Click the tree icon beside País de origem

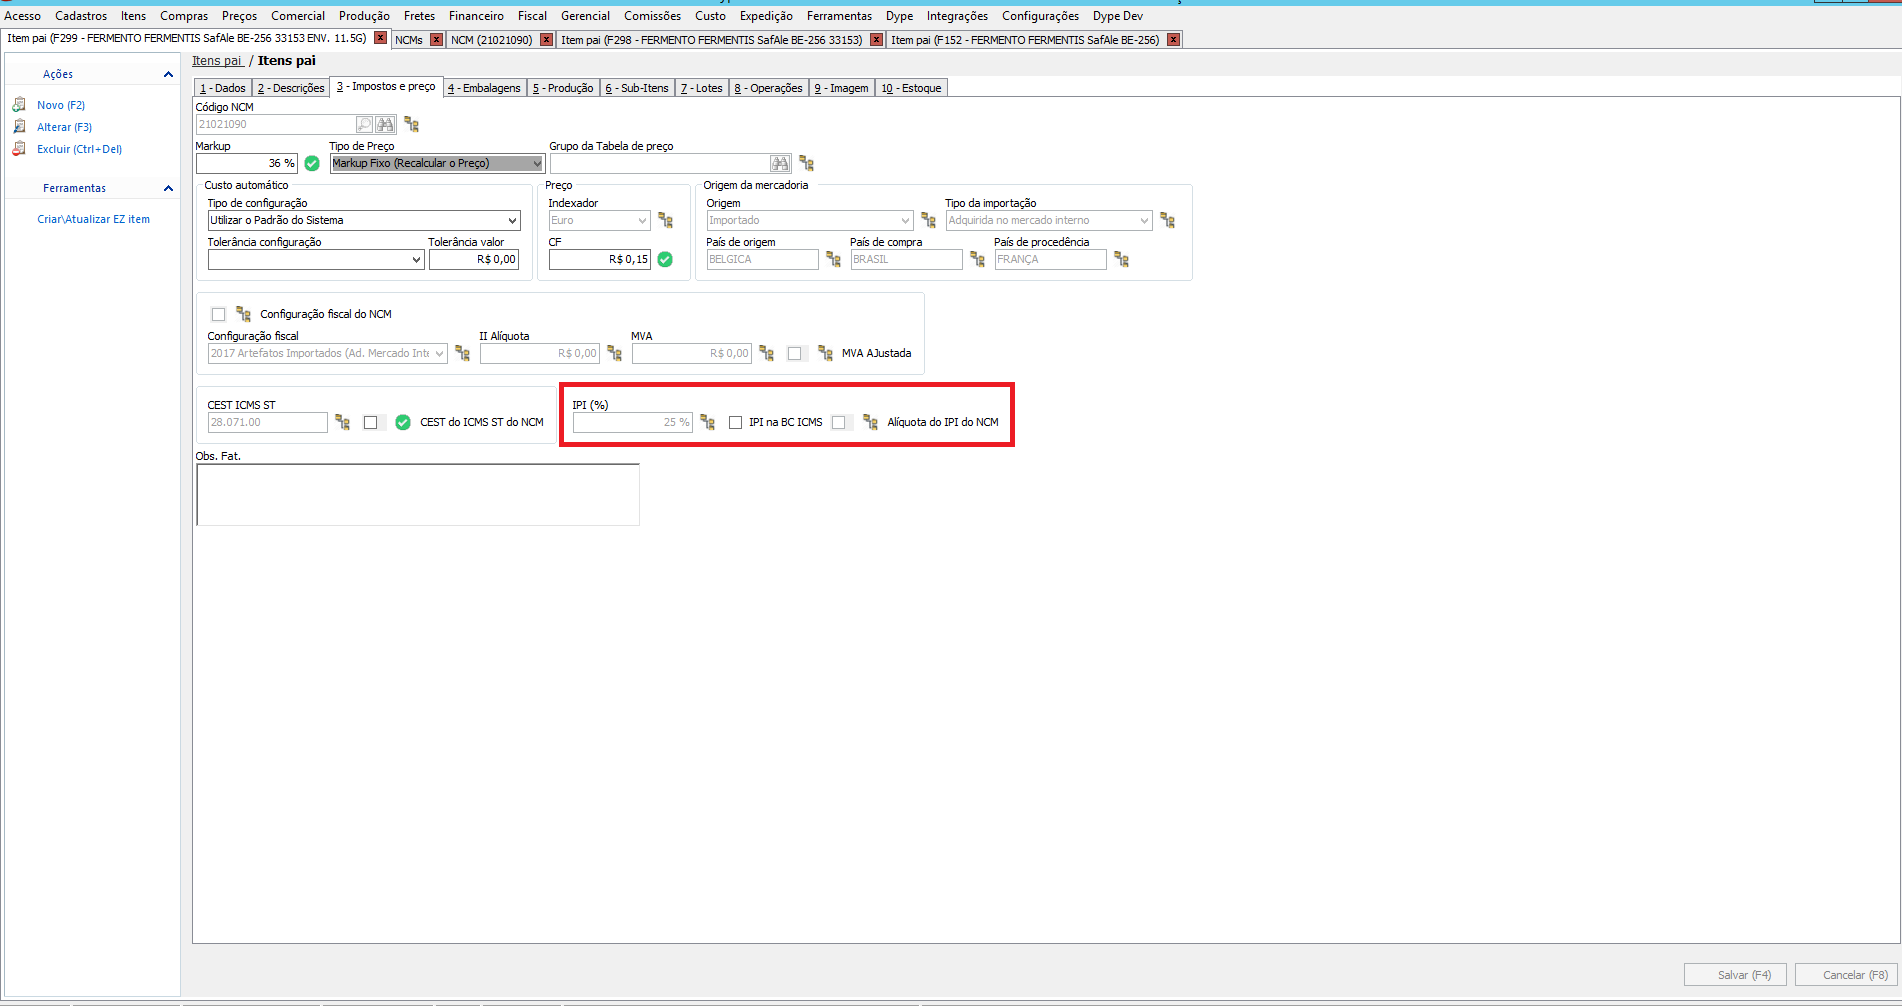pos(833,260)
